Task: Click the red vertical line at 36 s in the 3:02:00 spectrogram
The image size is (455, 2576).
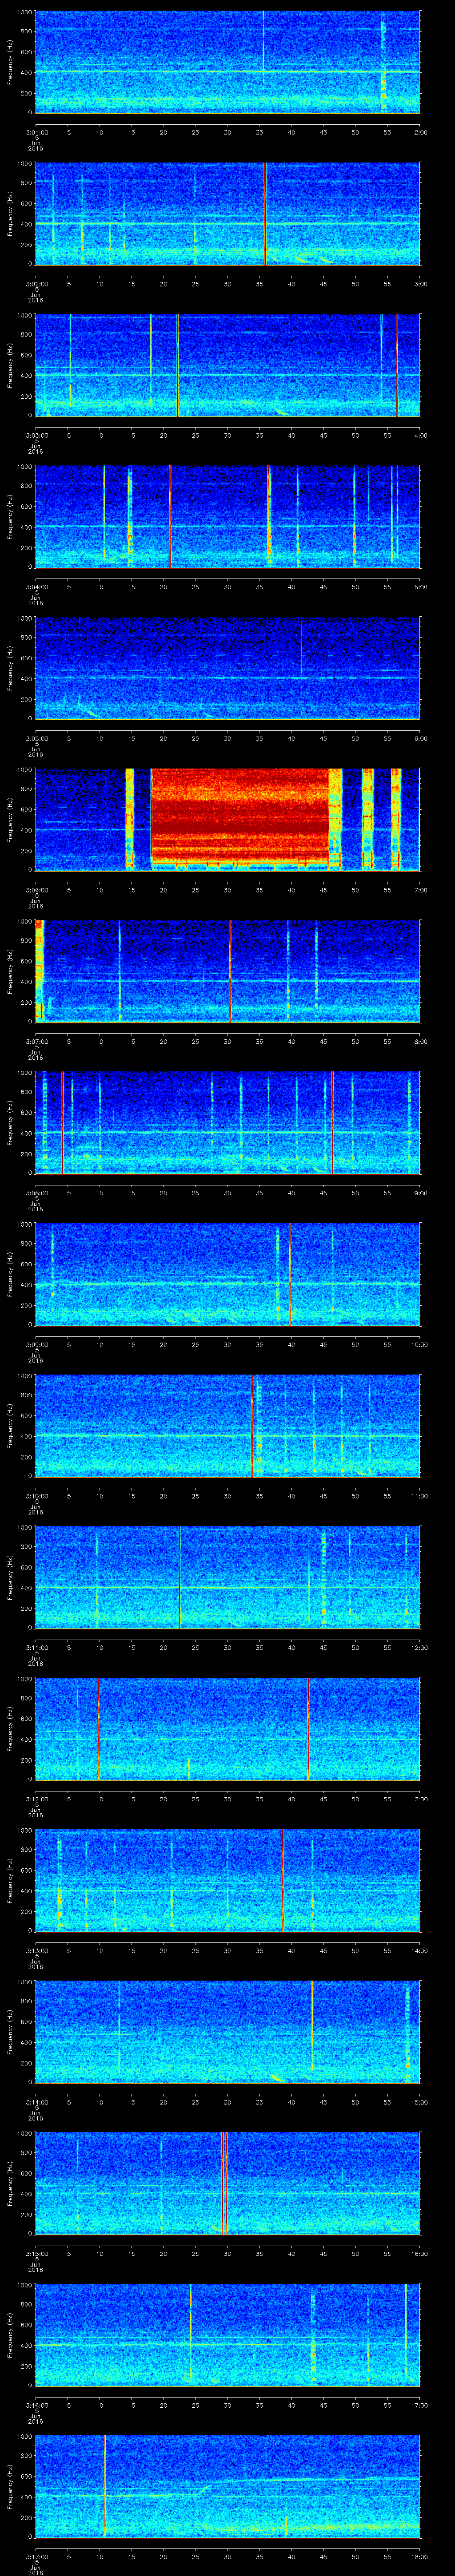Action: [265, 214]
